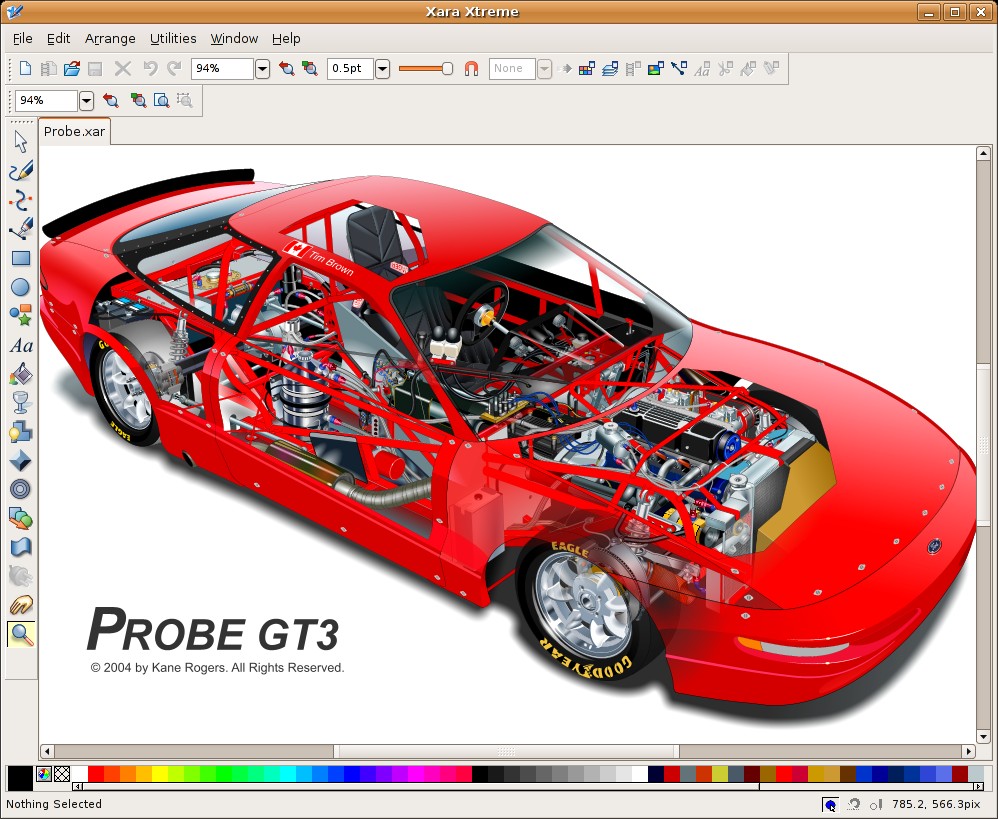
Task: Click the 'Nothing Selected' status text
Action: tap(54, 804)
